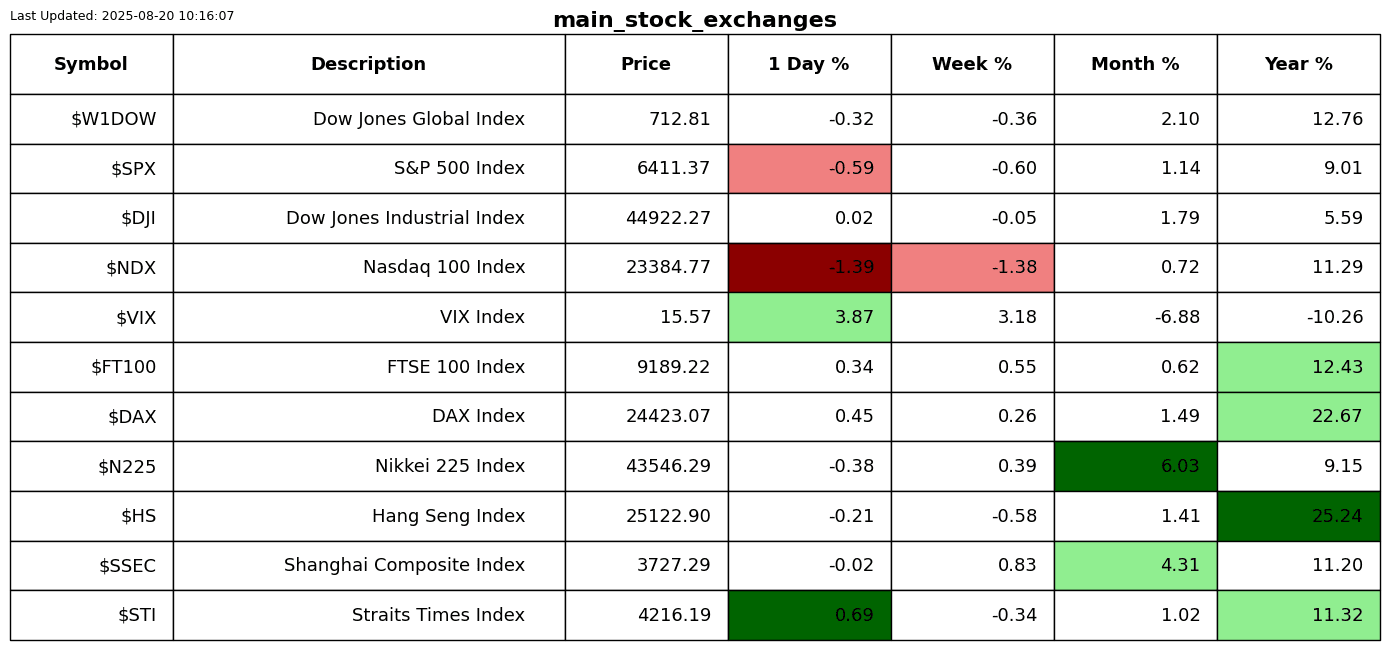Click the Price column header
The width and height of the screenshot is (1390, 650).
click(646, 64)
